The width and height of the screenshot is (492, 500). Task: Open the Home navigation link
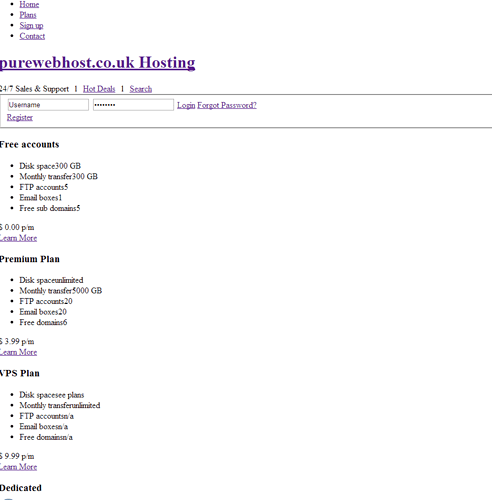point(29,4)
